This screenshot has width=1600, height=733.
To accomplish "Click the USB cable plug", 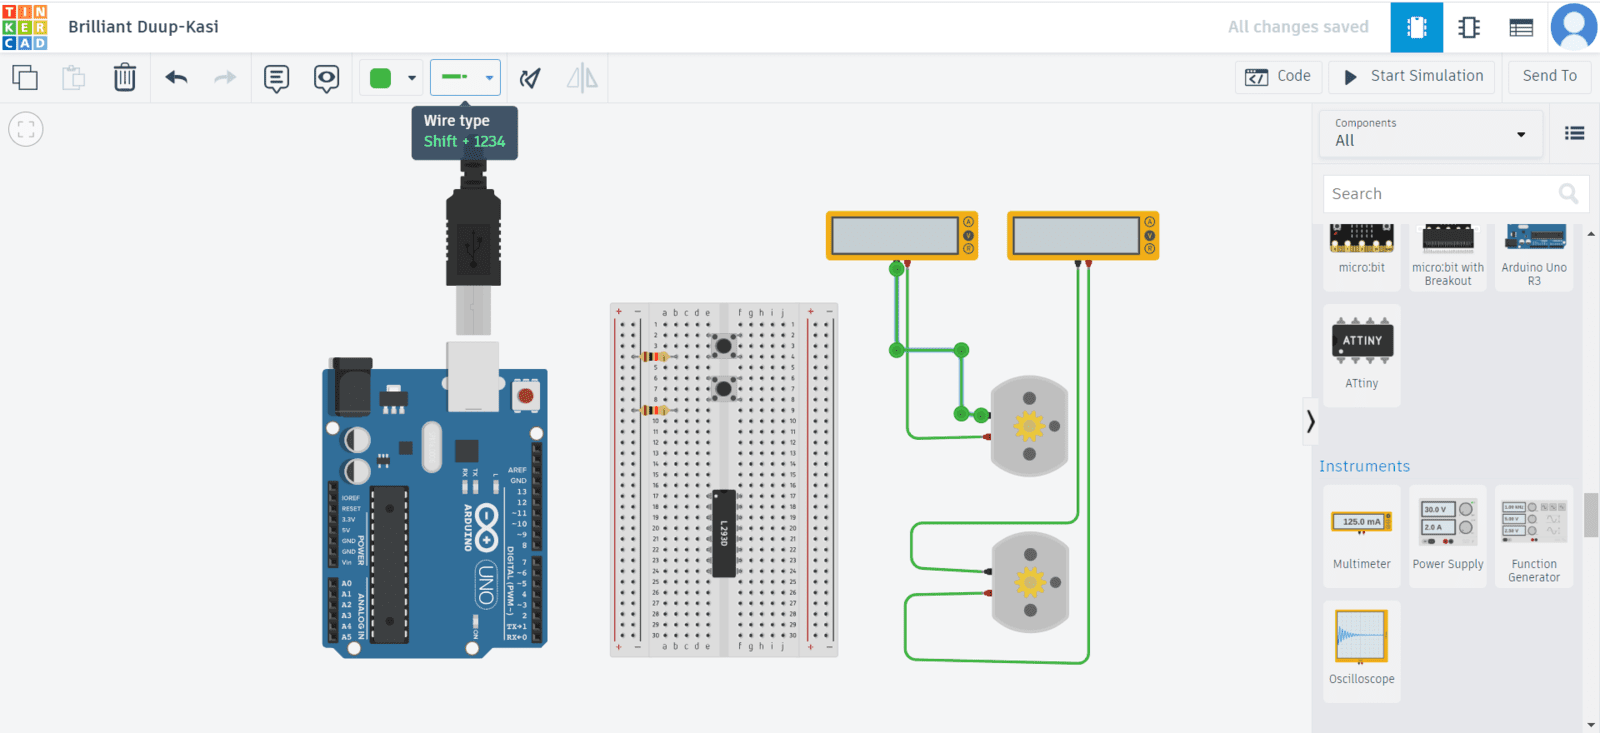I will coord(473,236).
